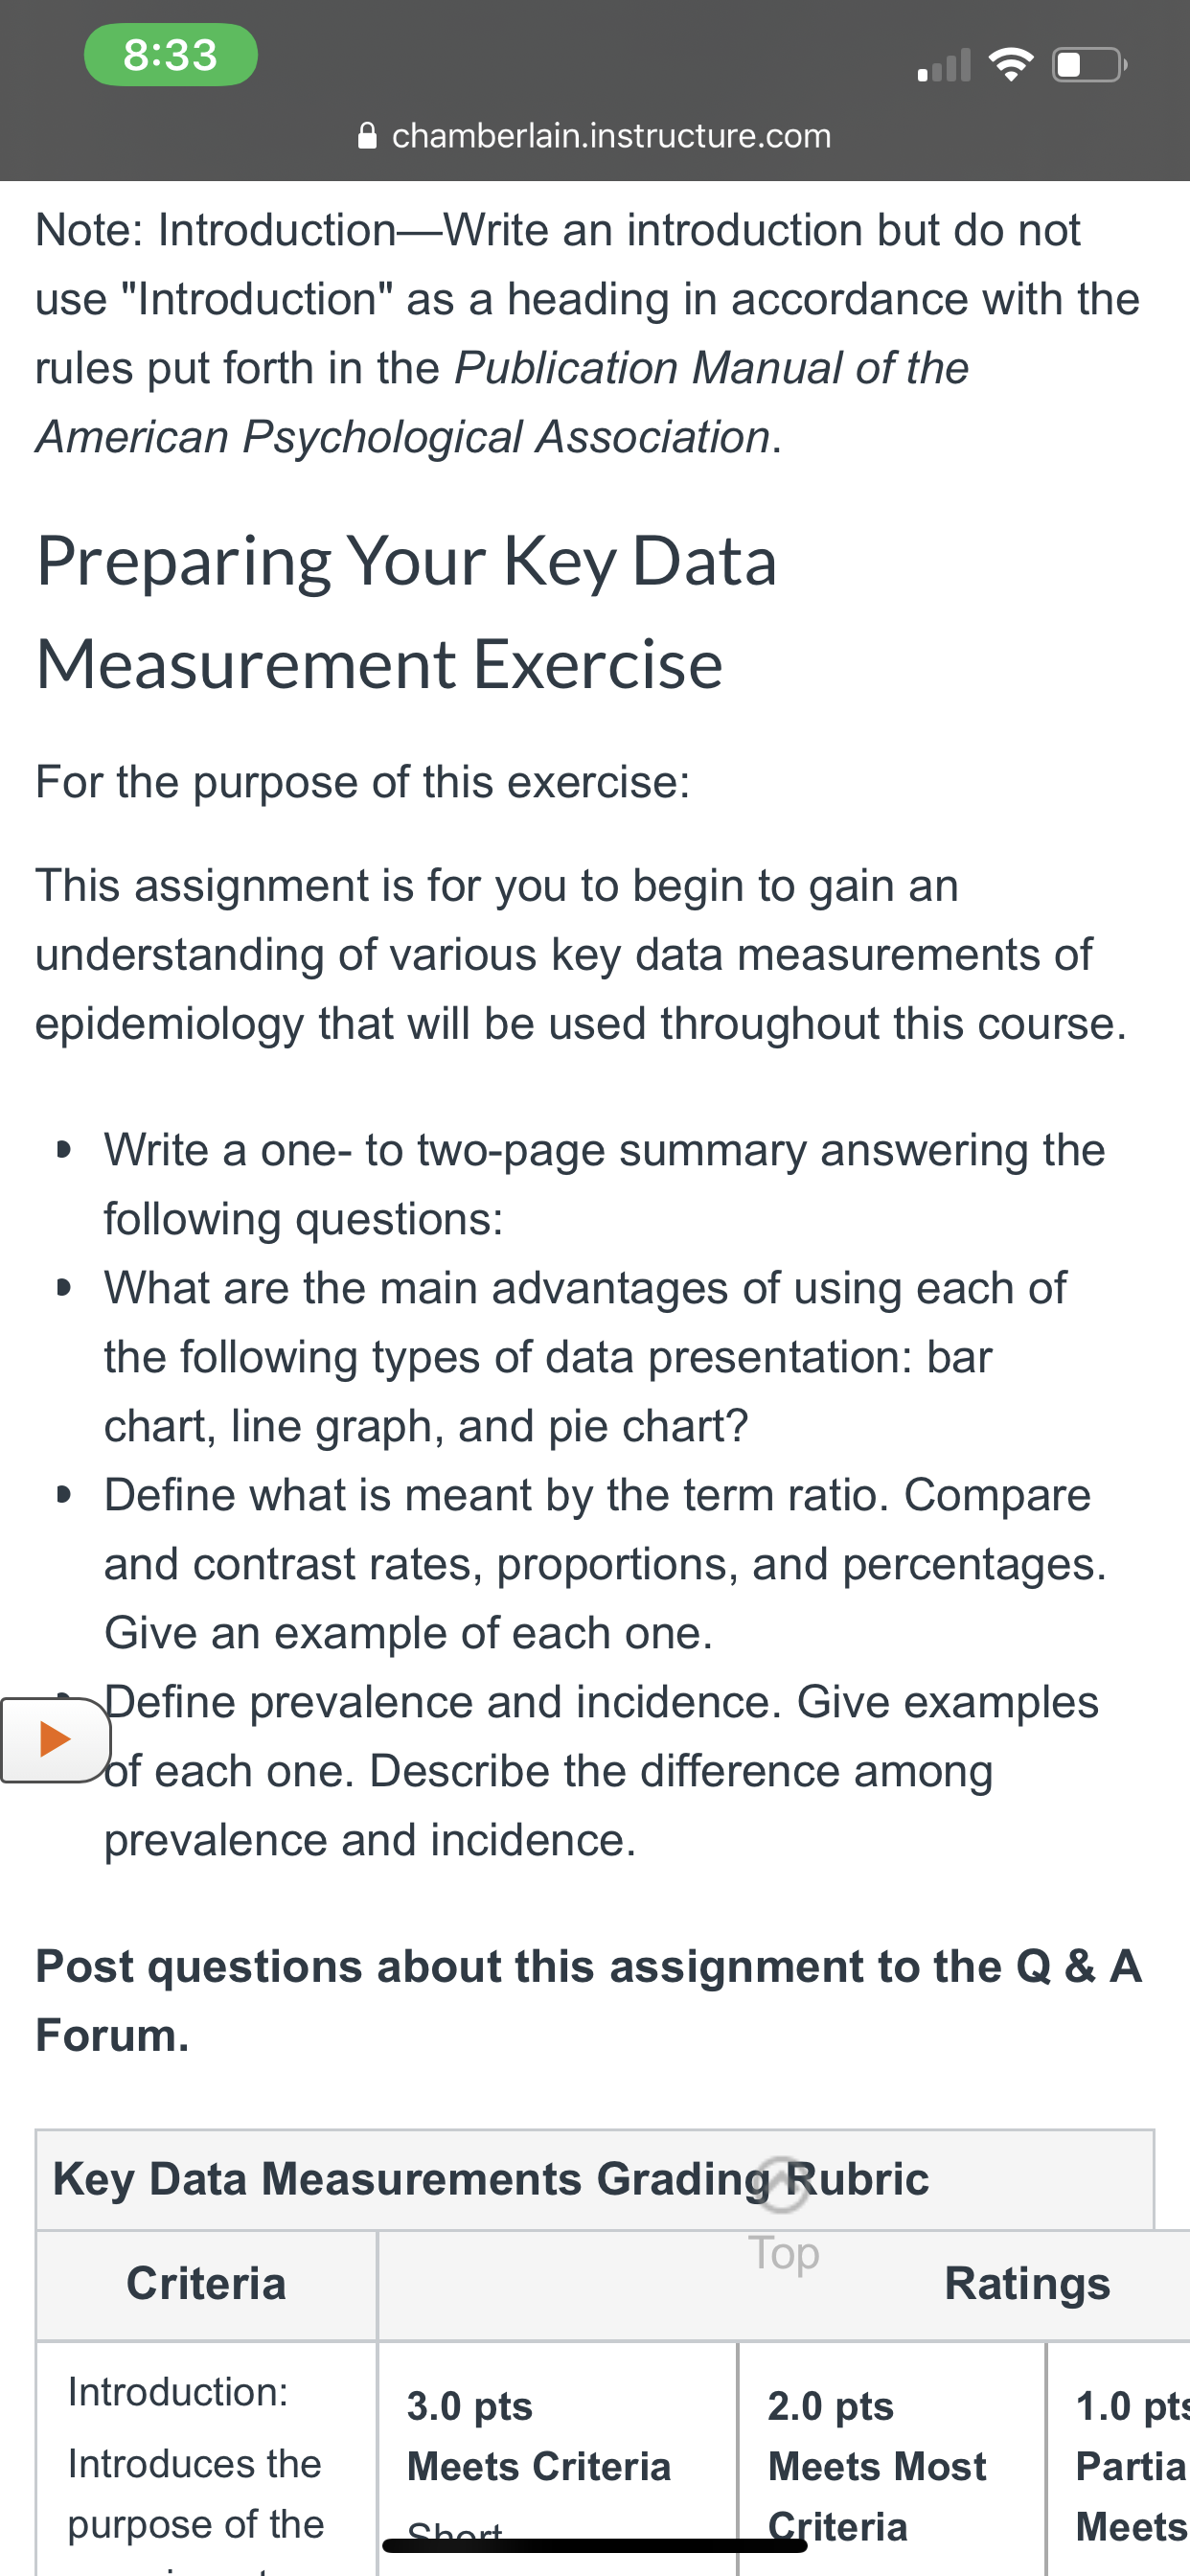Tap the Top label to jump up
The height and width of the screenshot is (2576, 1190).
pos(784,2253)
